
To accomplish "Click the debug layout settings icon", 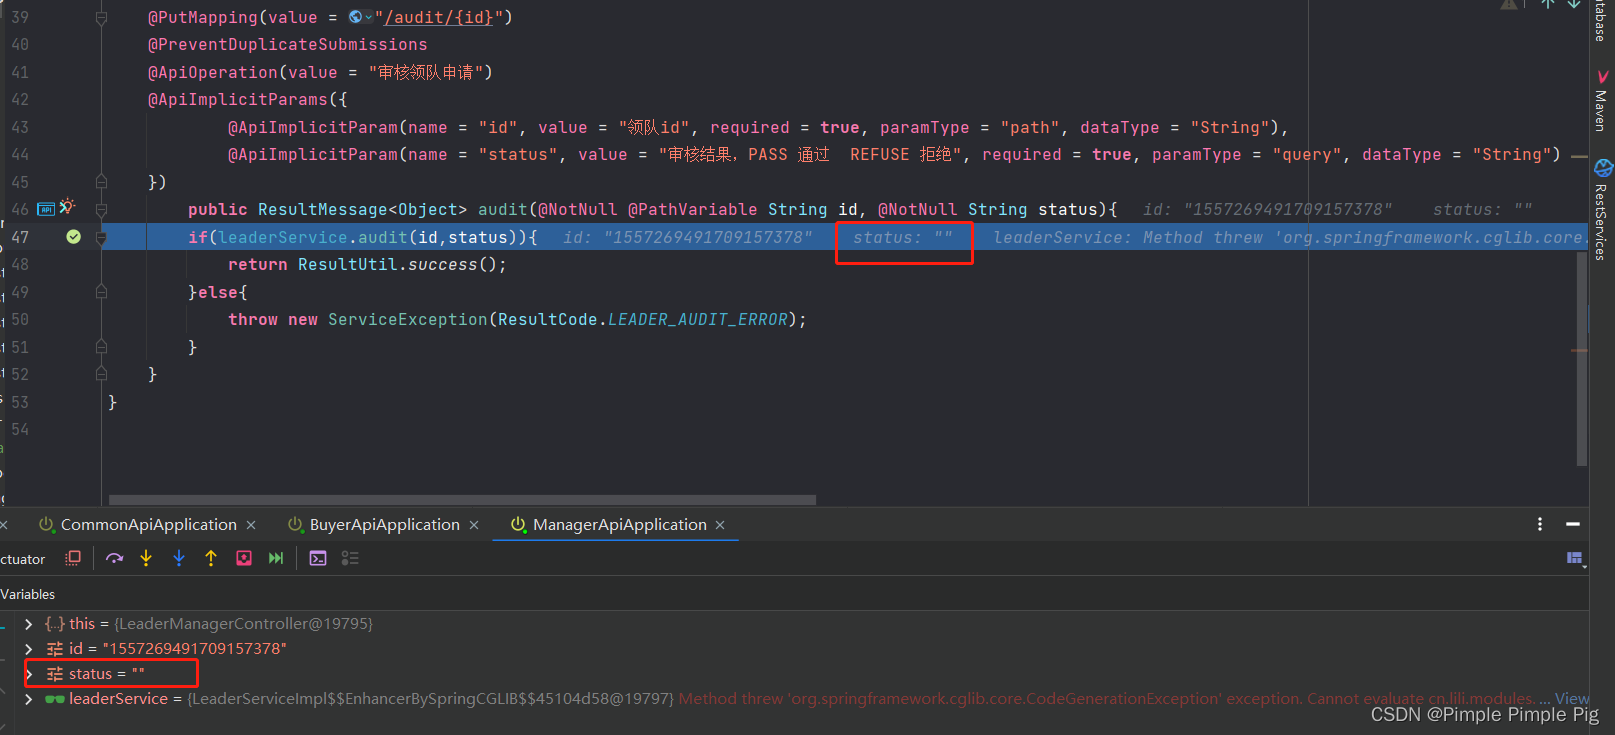I will pos(1576,558).
